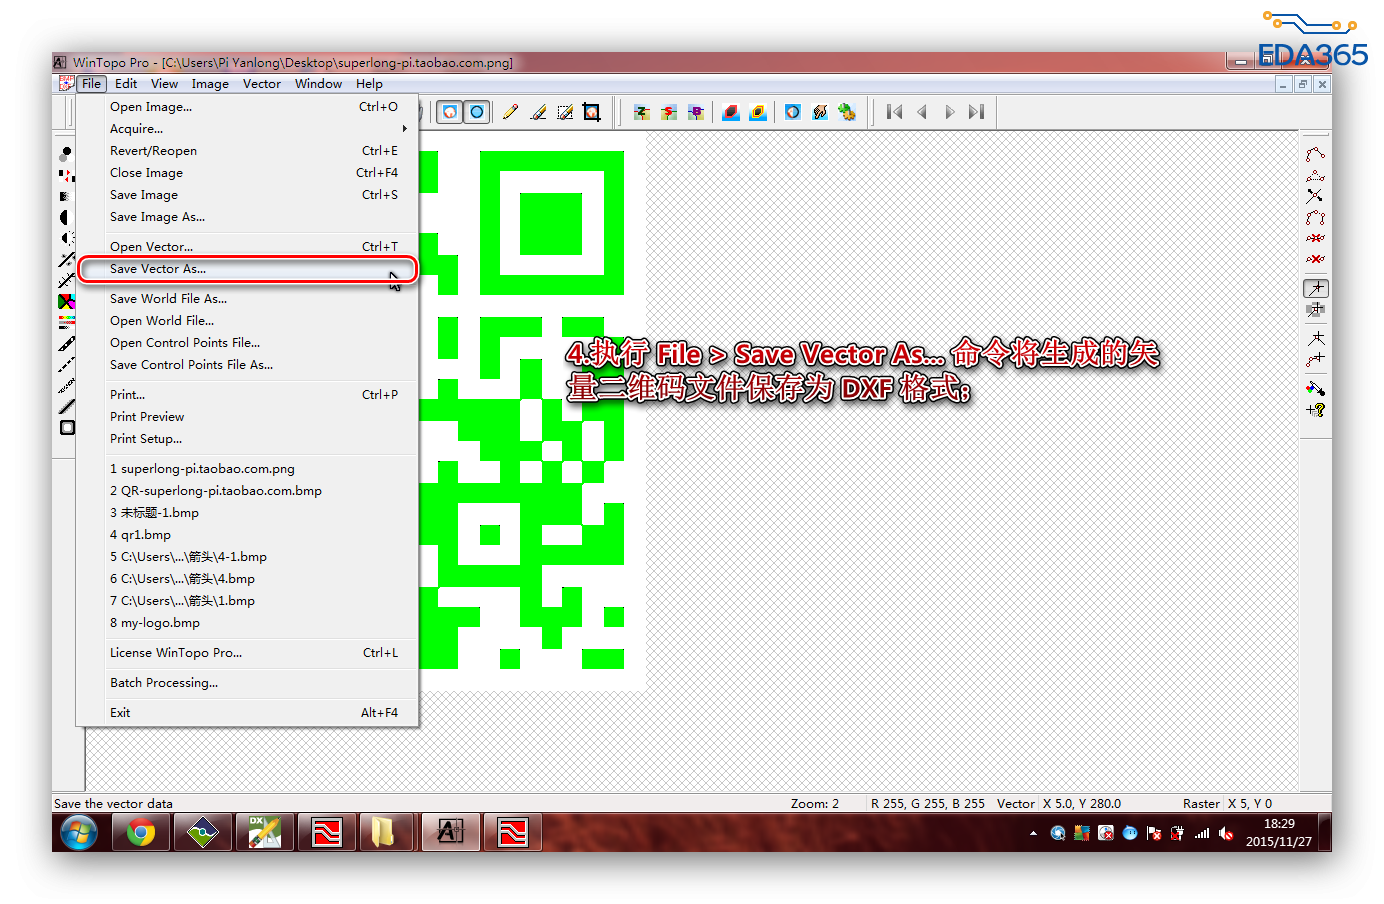Click the arrow with question mark icon
This screenshot has height=904, width=1384.
pos(1315,410)
